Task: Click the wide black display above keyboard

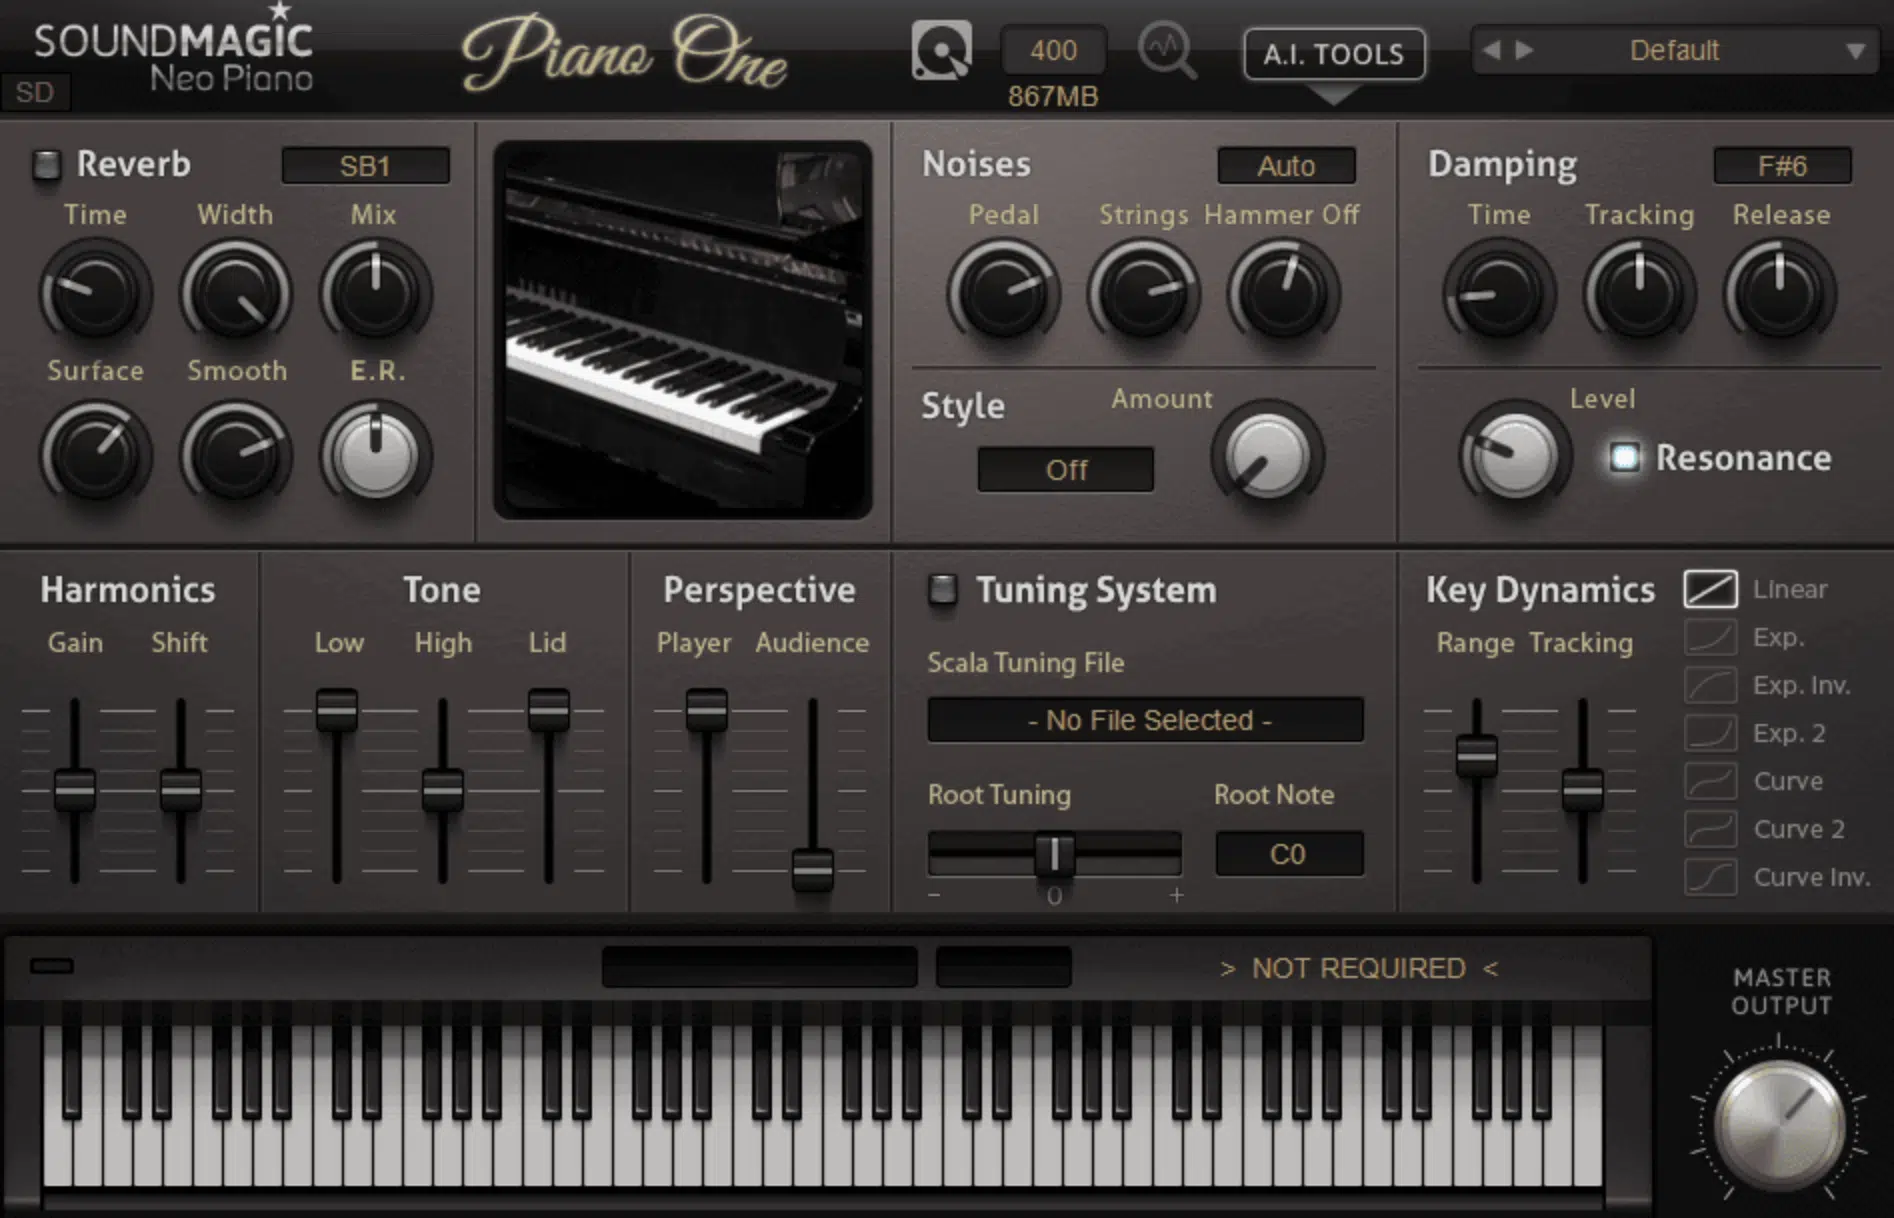Action: 760,967
